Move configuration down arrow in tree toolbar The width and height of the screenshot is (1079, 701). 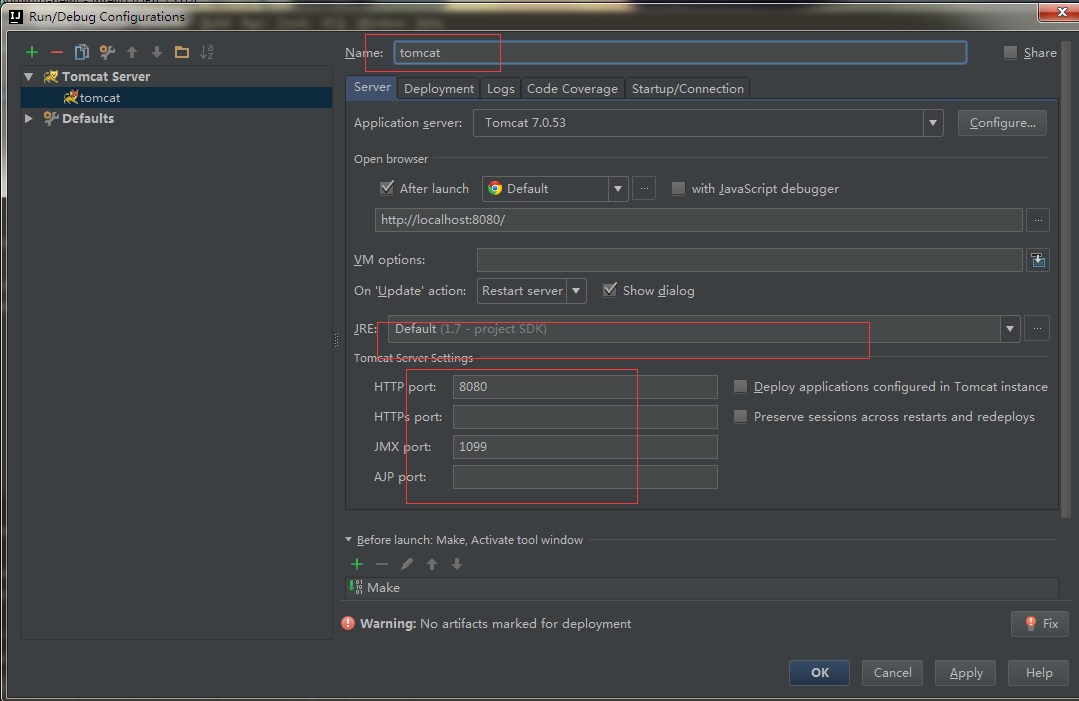pyautogui.click(x=157, y=52)
